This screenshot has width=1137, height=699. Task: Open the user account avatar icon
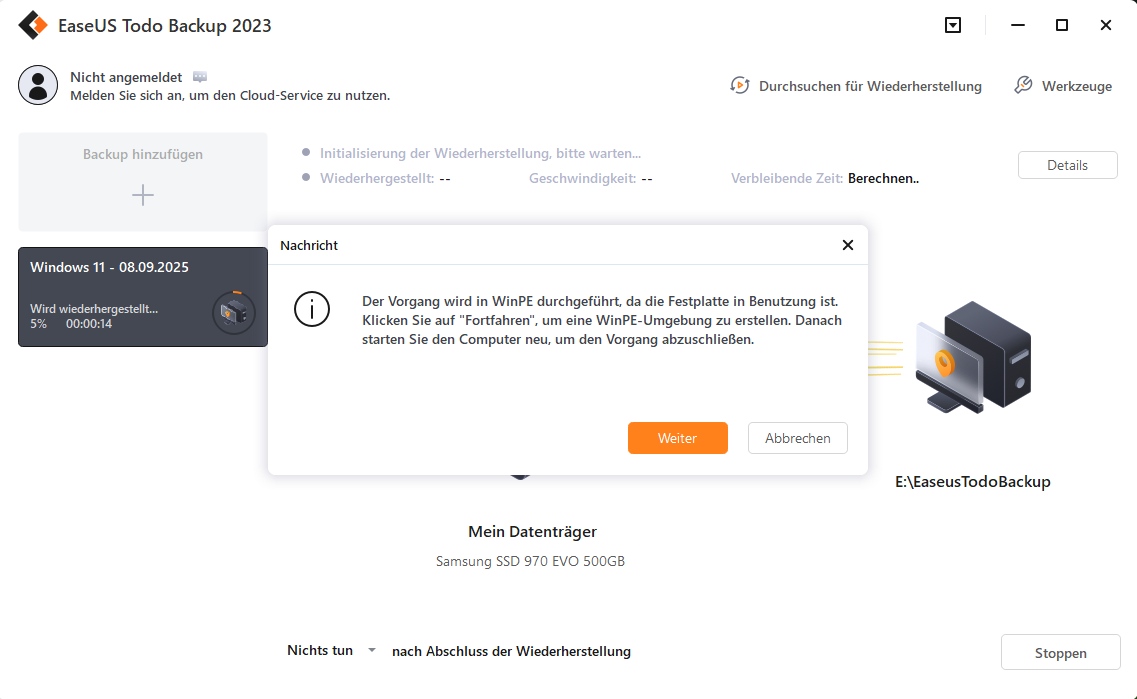tap(38, 85)
